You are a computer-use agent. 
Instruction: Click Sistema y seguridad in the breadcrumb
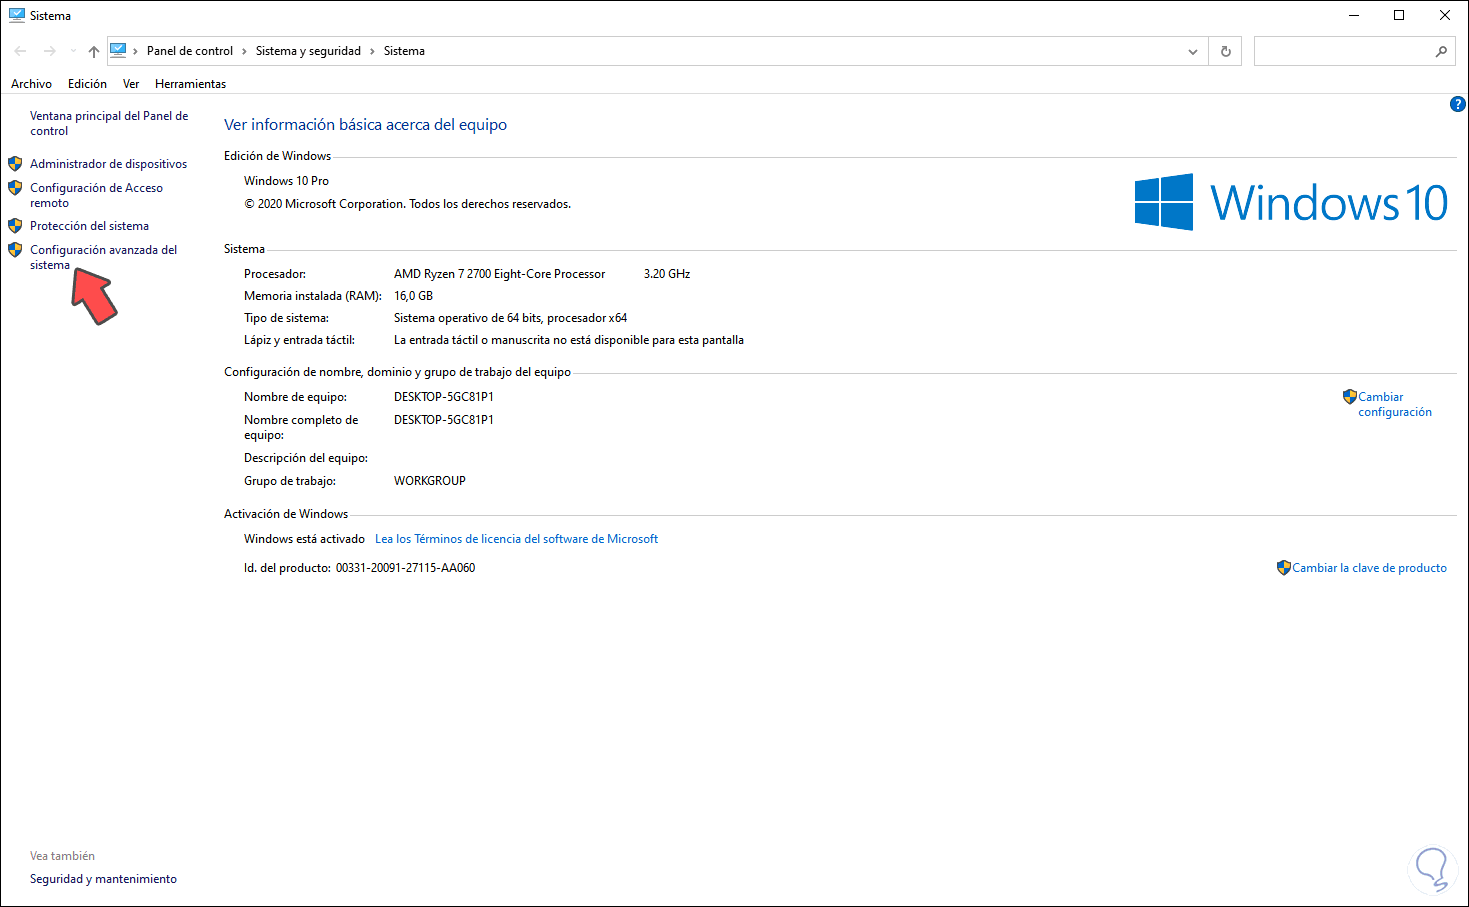308,51
